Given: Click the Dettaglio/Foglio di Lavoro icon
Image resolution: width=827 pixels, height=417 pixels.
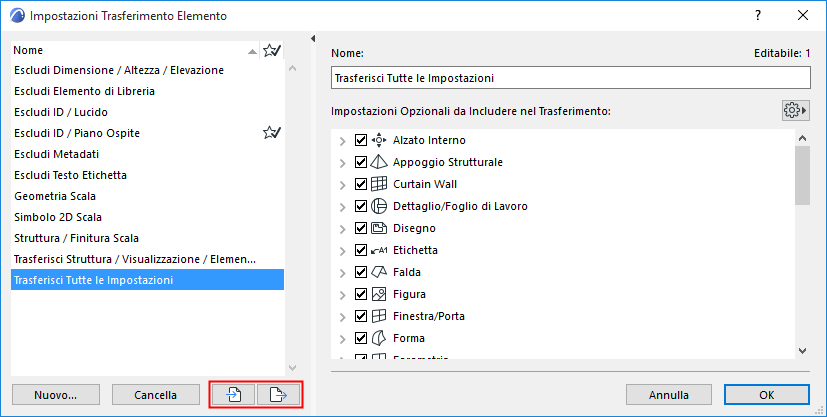Looking at the screenshot, I should pyautogui.click(x=379, y=206).
